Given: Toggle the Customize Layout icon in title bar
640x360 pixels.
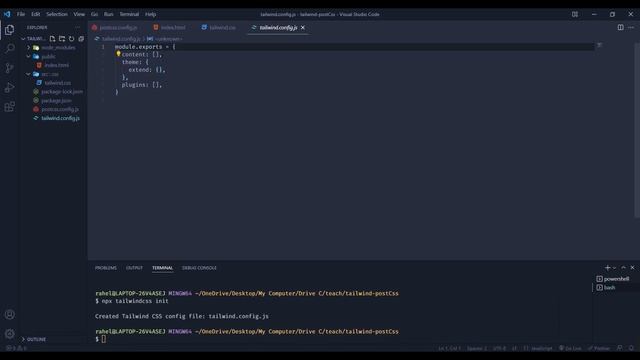Looking at the screenshot, I should 575,14.
